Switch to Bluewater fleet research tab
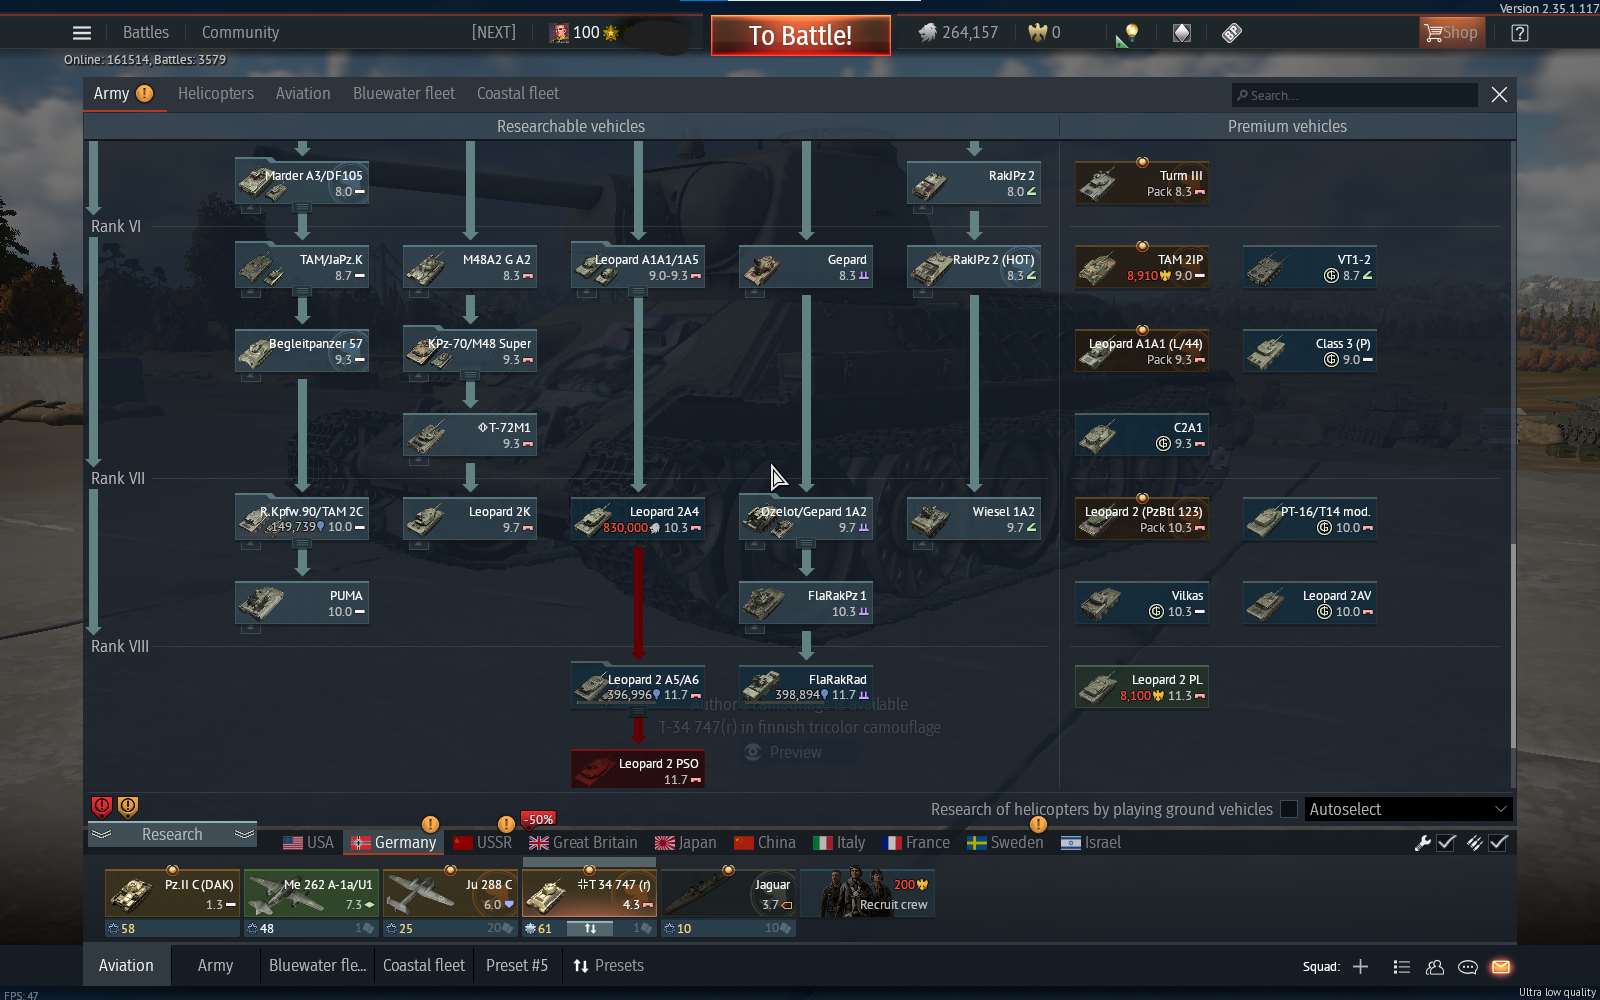 click(404, 93)
